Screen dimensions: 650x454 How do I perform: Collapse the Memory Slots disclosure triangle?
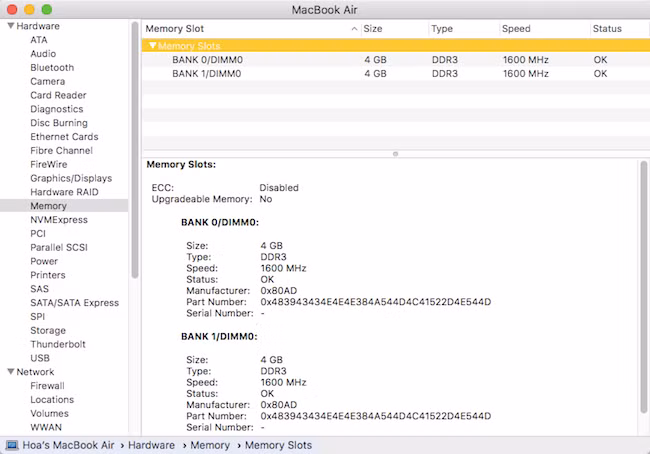(x=152, y=46)
